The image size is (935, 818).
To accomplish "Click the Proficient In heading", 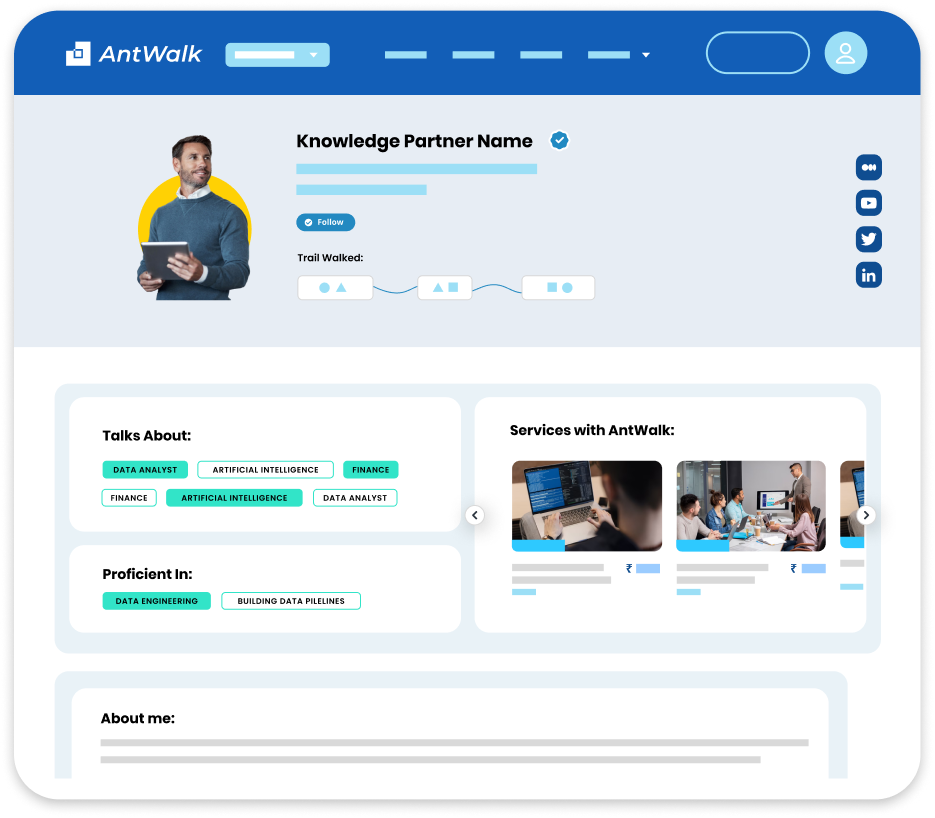I will tap(147, 574).
